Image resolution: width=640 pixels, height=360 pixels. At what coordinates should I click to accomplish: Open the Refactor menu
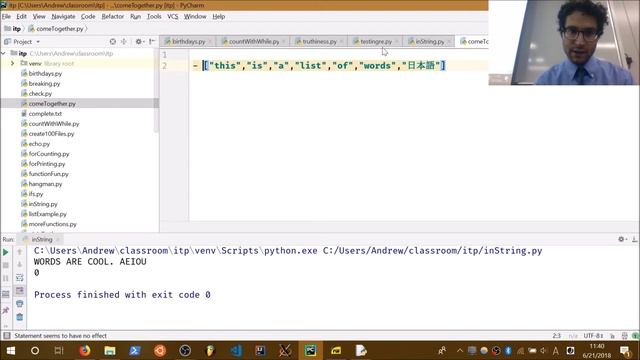(113, 16)
